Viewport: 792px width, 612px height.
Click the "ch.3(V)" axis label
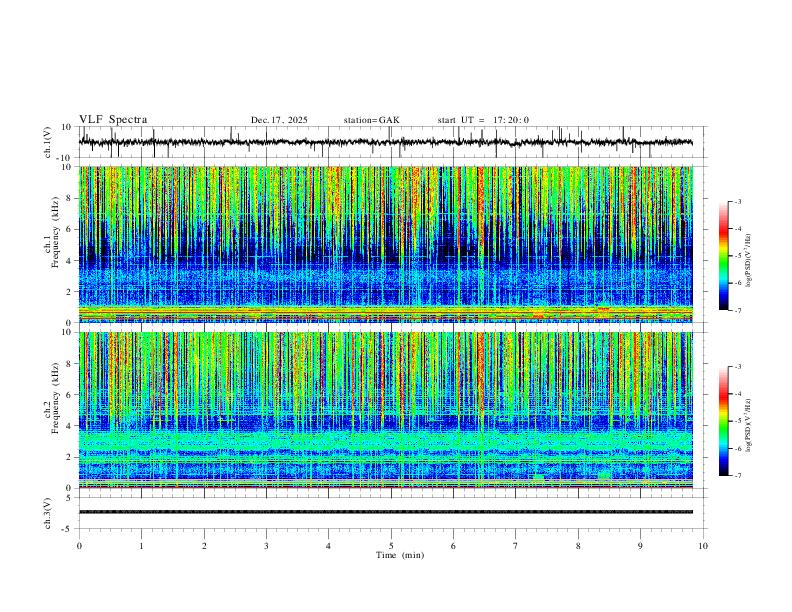pyautogui.click(x=48, y=513)
